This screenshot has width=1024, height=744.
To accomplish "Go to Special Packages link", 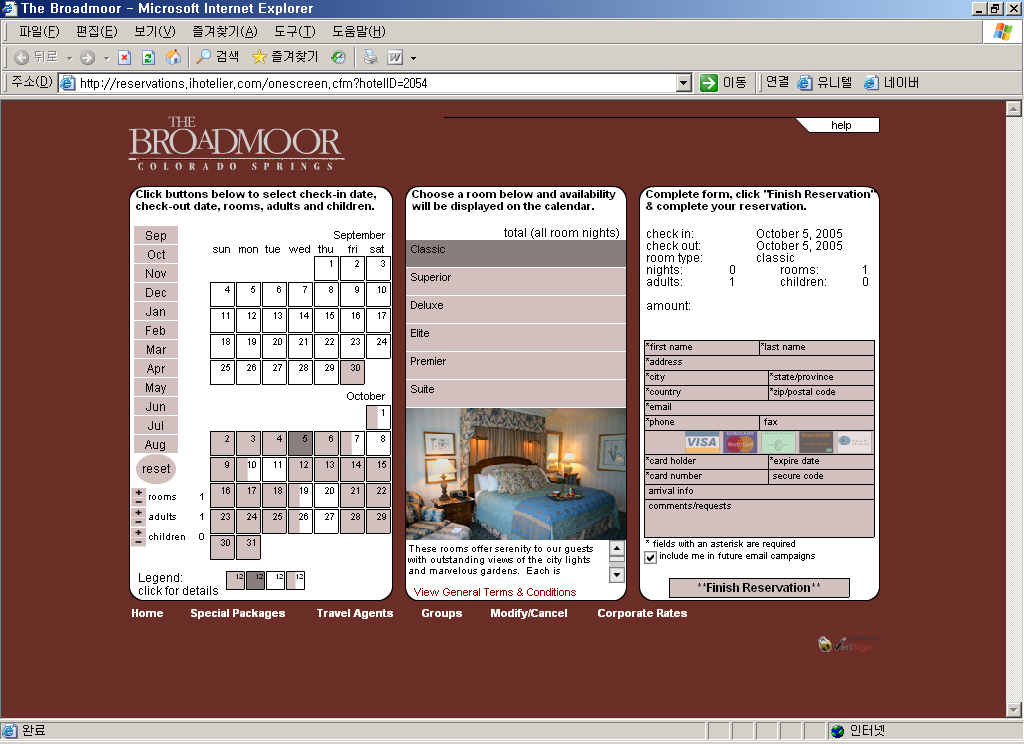I will point(238,613).
